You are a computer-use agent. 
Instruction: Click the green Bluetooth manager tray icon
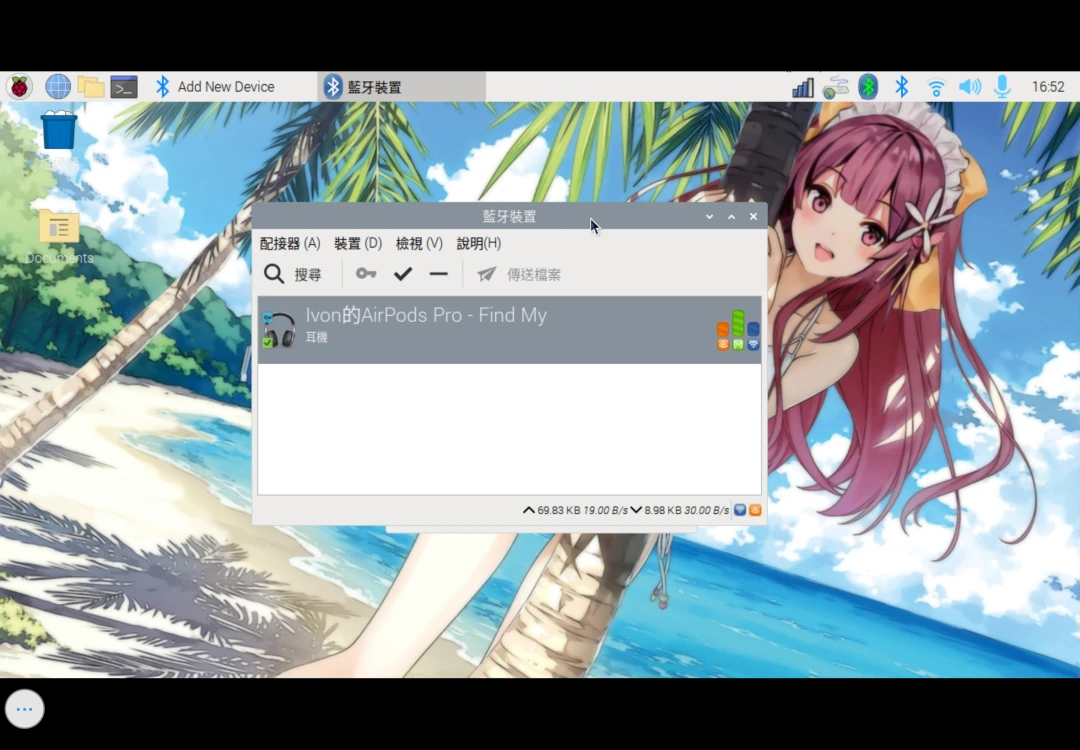coord(868,87)
